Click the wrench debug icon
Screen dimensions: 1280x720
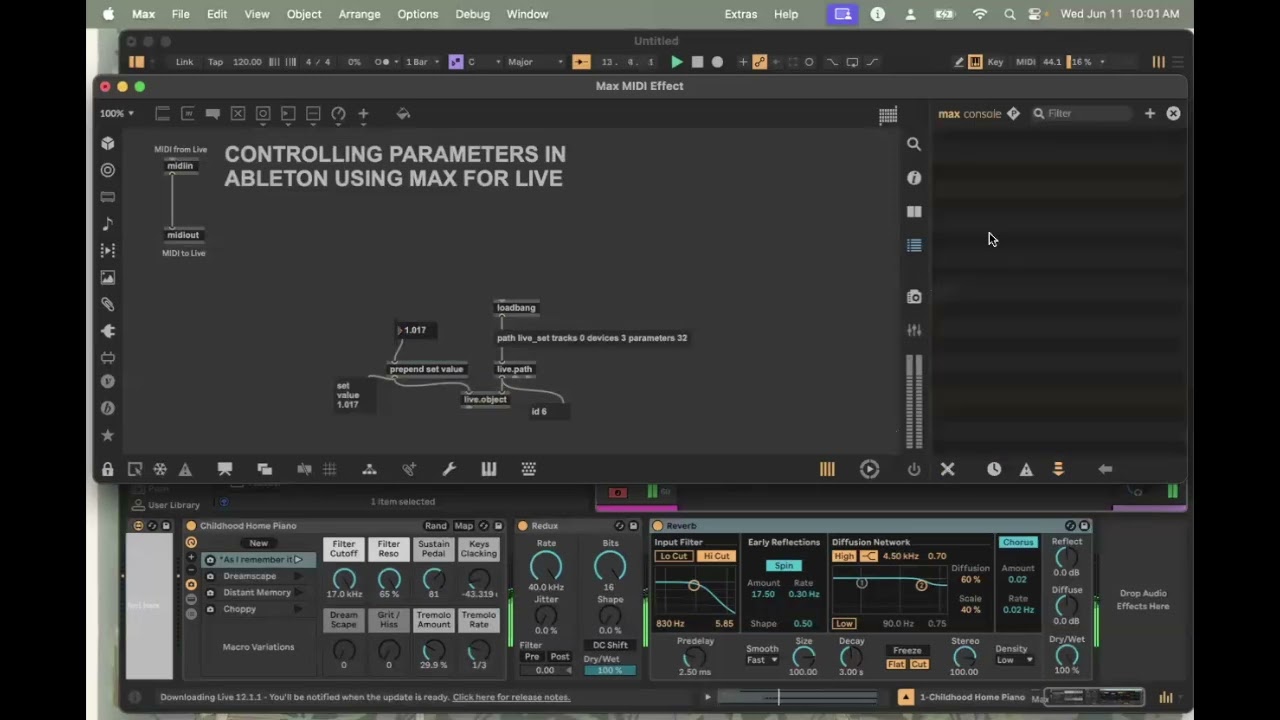click(449, 469)
